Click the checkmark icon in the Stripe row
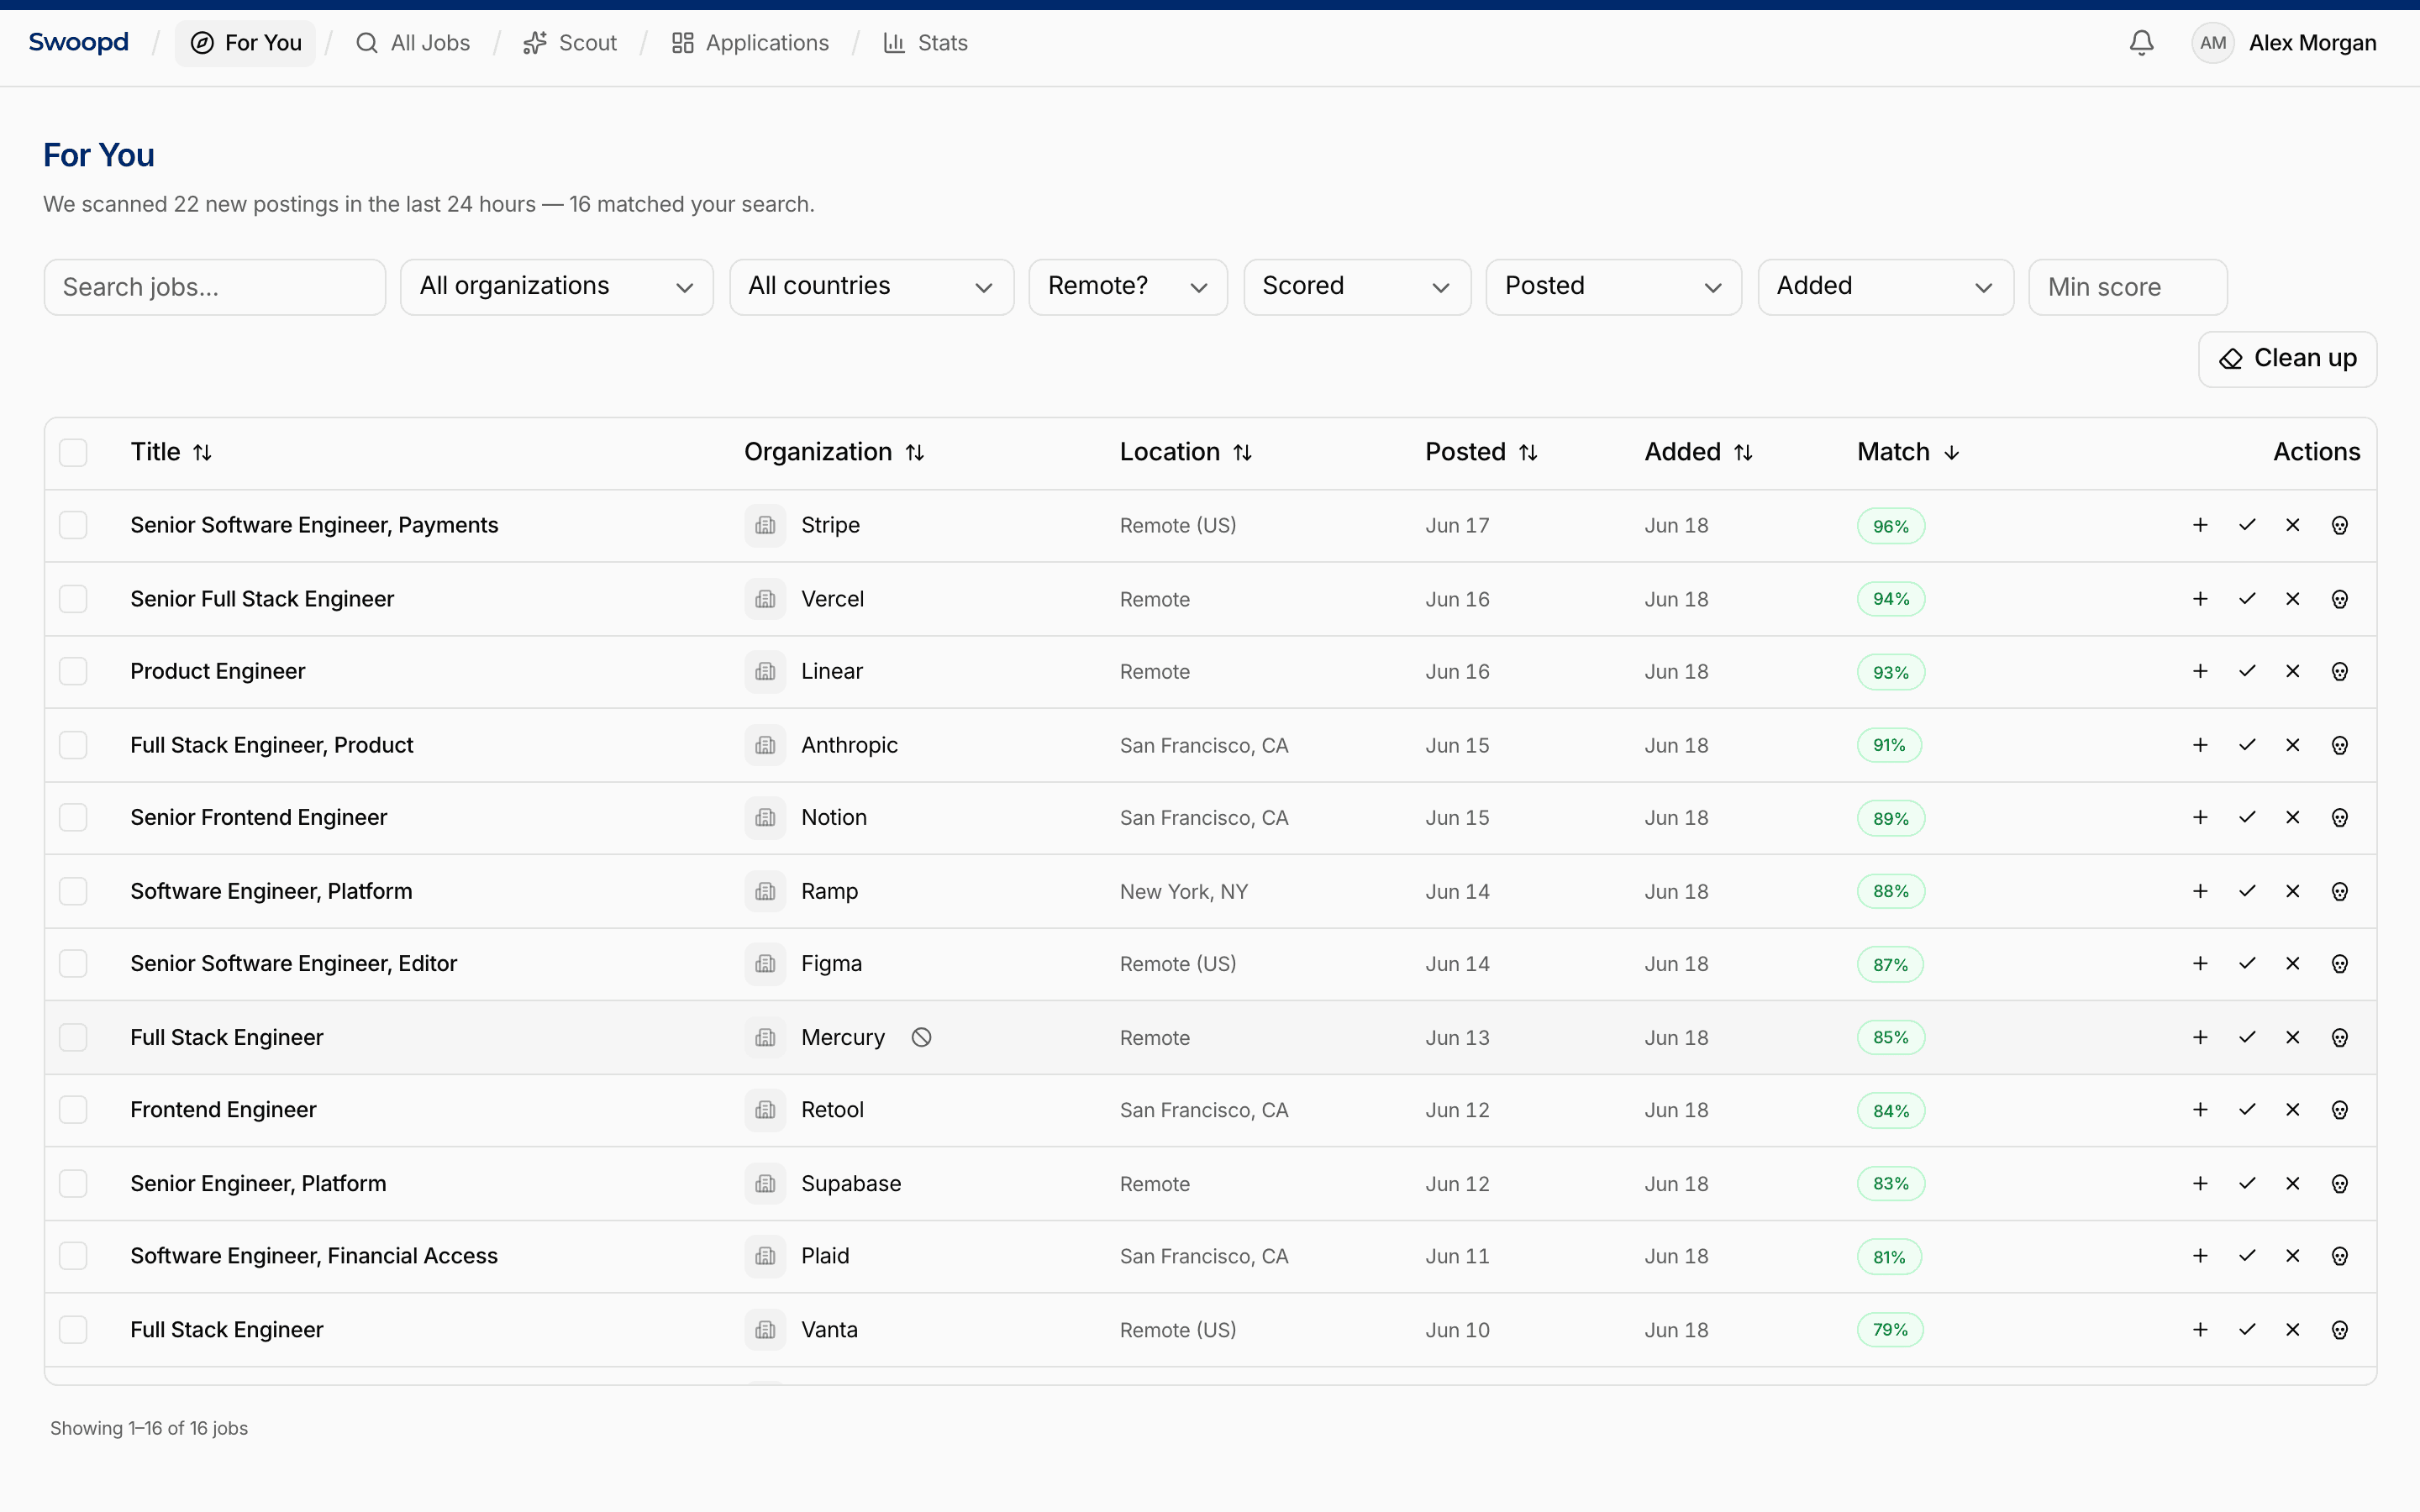 2247,525
